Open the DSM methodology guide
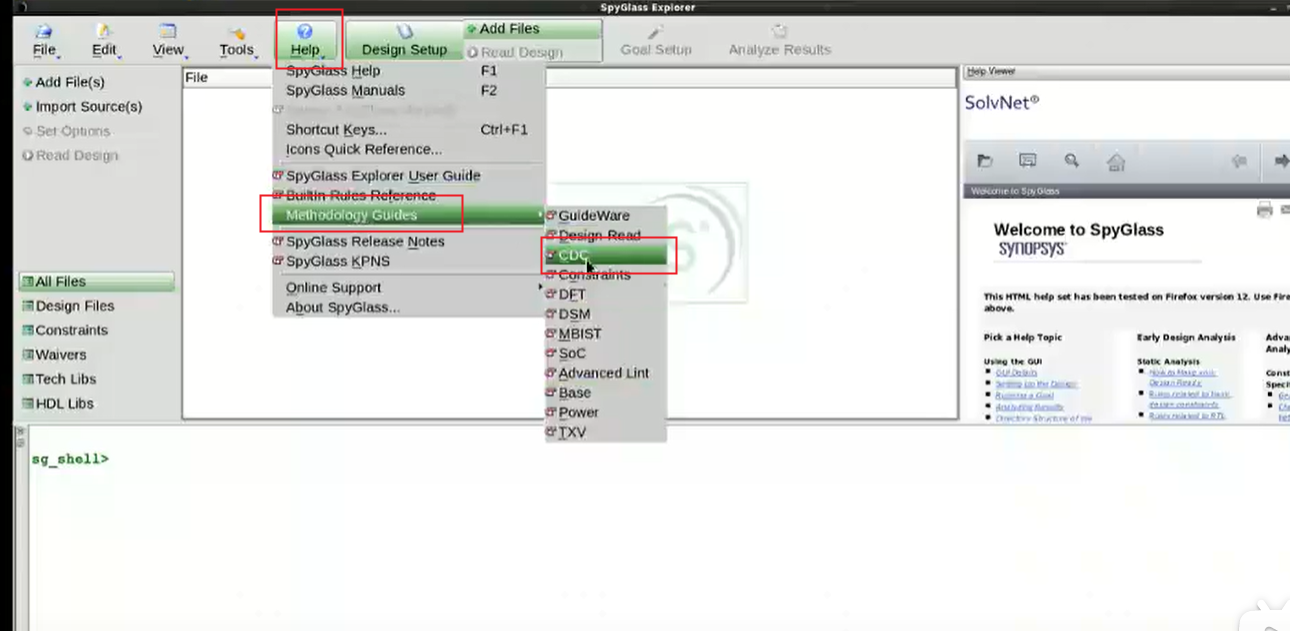Image resolution: width=1290 pixels, height=631 pixels. point(605,314)
